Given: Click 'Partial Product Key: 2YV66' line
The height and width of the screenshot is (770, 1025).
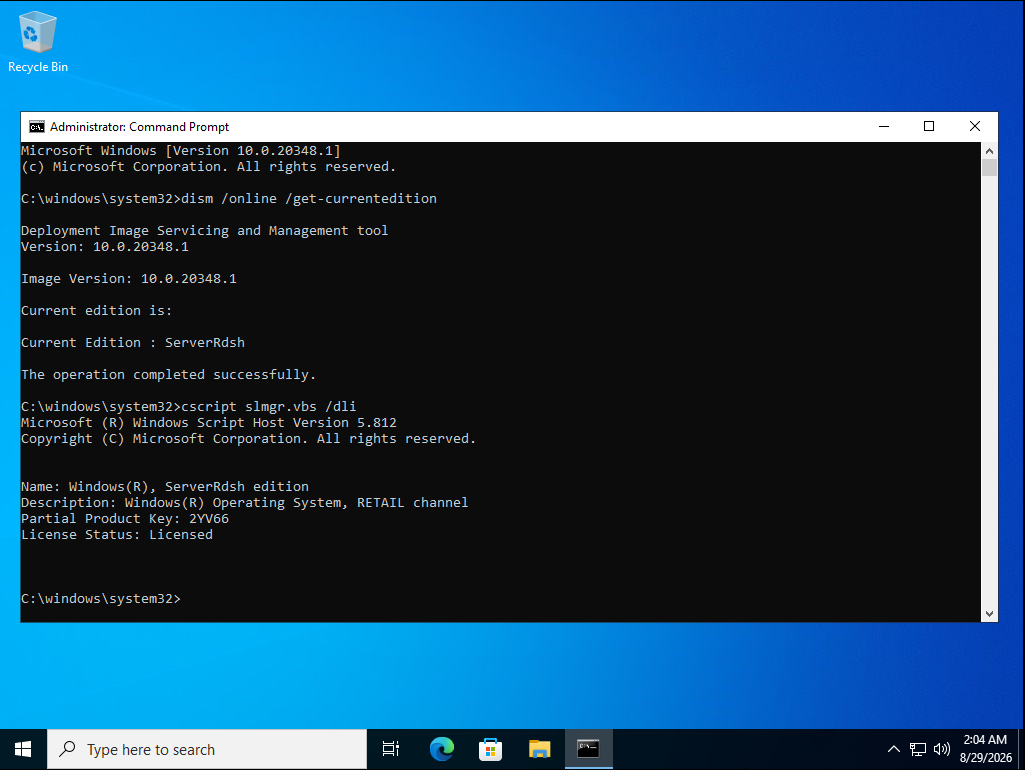Looking at the screenshot, I should [125, 518].
